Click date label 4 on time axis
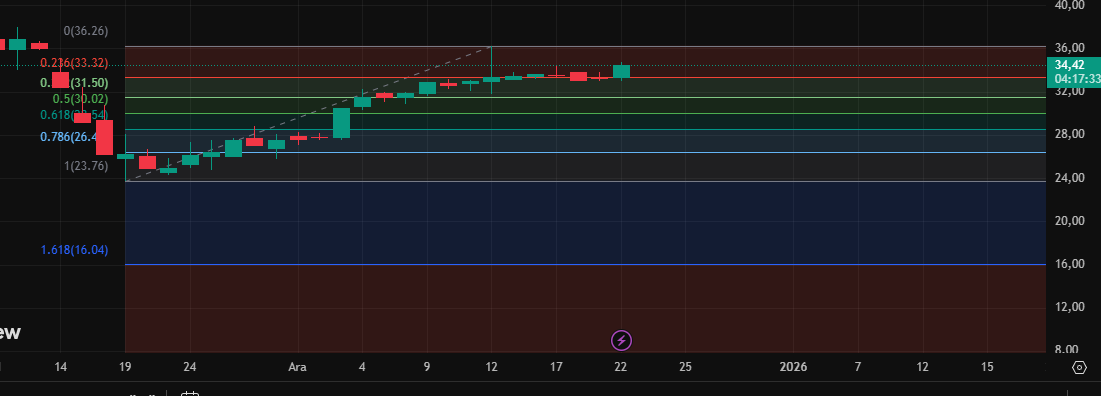This screenshot has height=396, width=1101. pyautogui.click(x=362, y=367)
